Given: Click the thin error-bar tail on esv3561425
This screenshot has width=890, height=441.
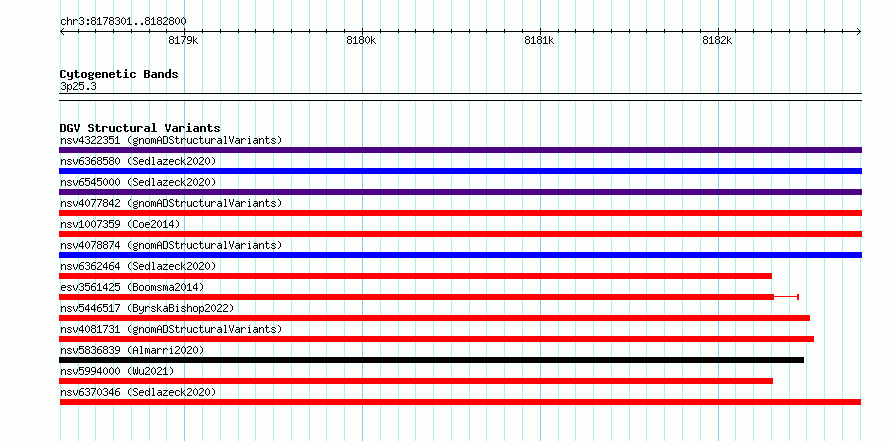Looking at the screenshot, I should [786, 297].
